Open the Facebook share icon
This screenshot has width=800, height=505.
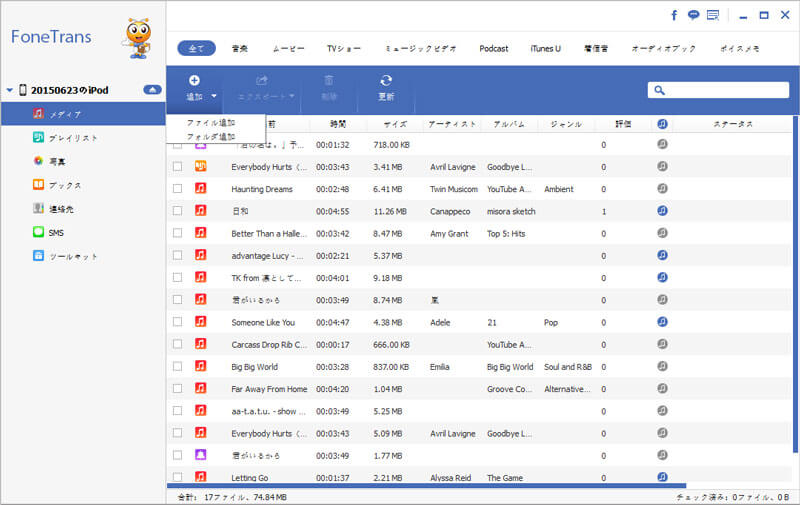point(674,15)
